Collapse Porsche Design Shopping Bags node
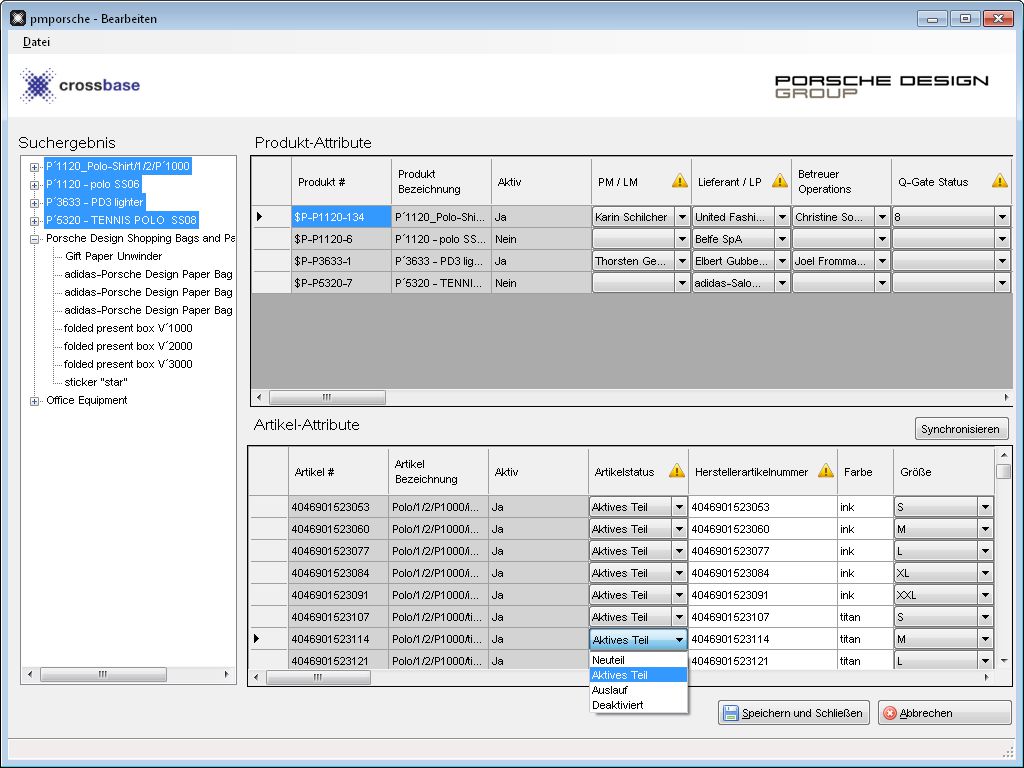The height and width of the screenshot is (768, 1024). pos(34,239)
